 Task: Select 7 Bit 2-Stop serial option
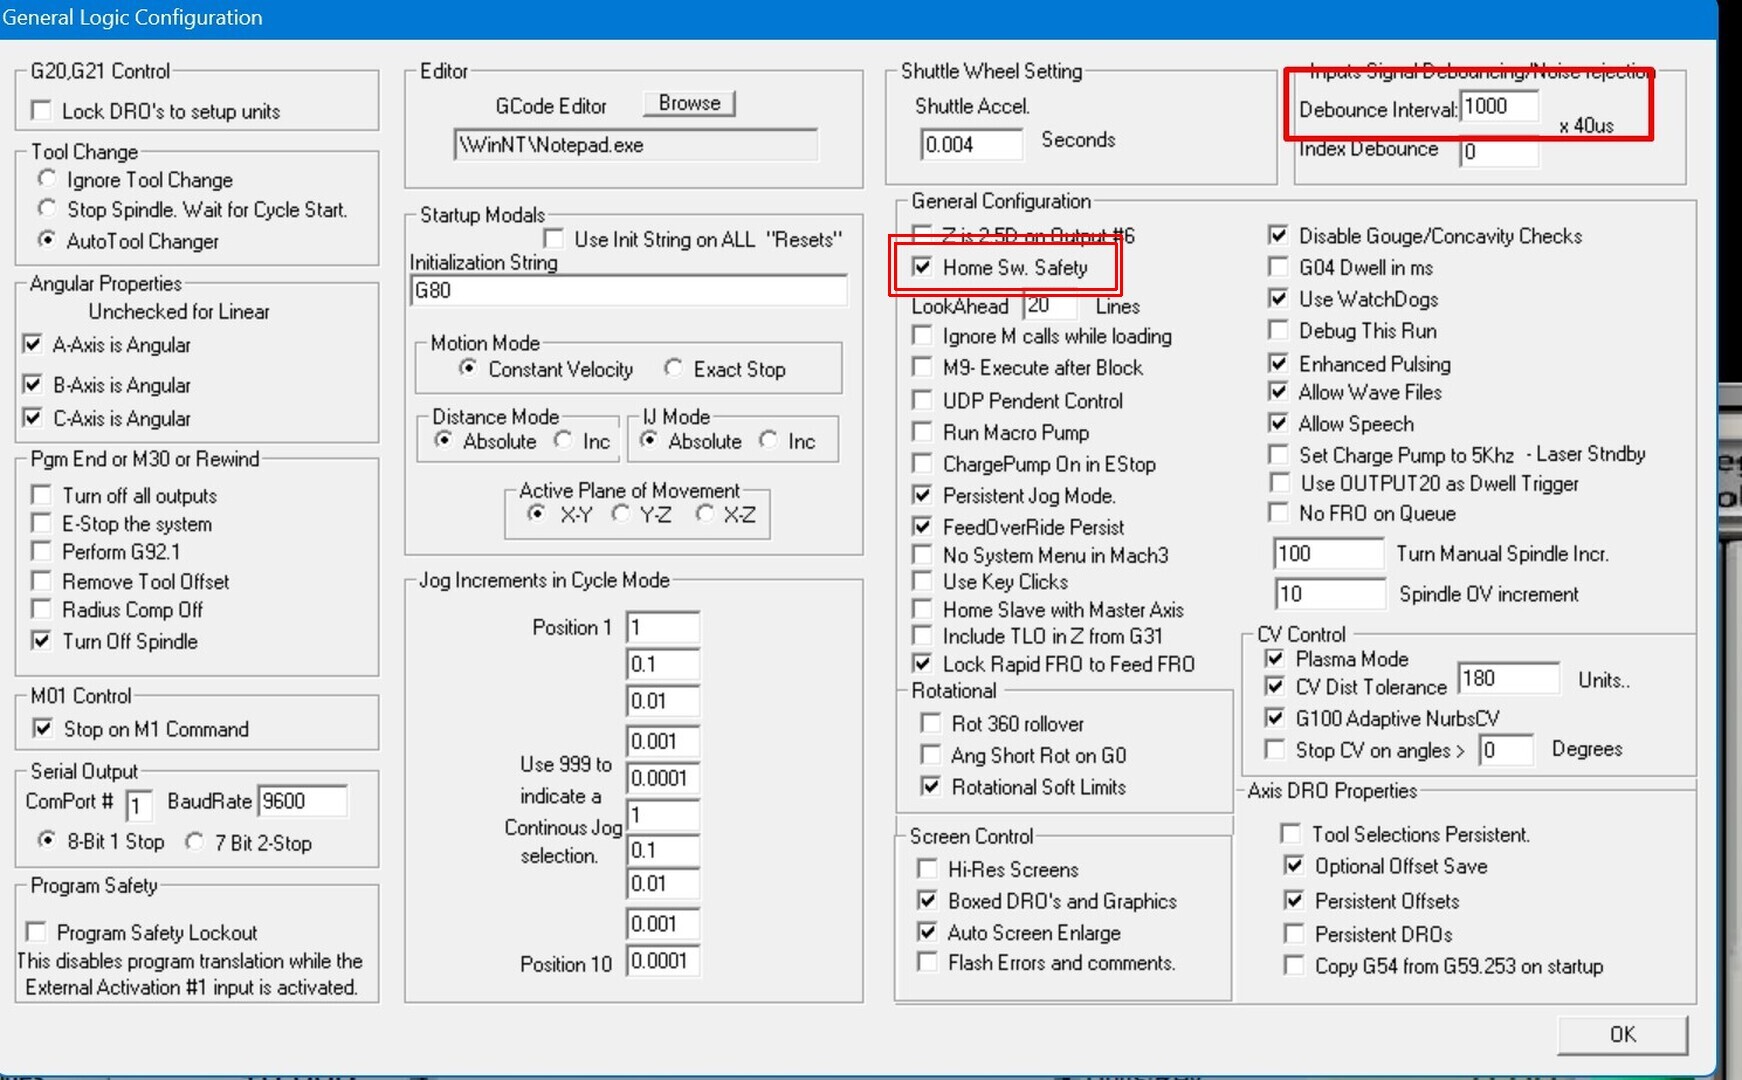[195, 842]
